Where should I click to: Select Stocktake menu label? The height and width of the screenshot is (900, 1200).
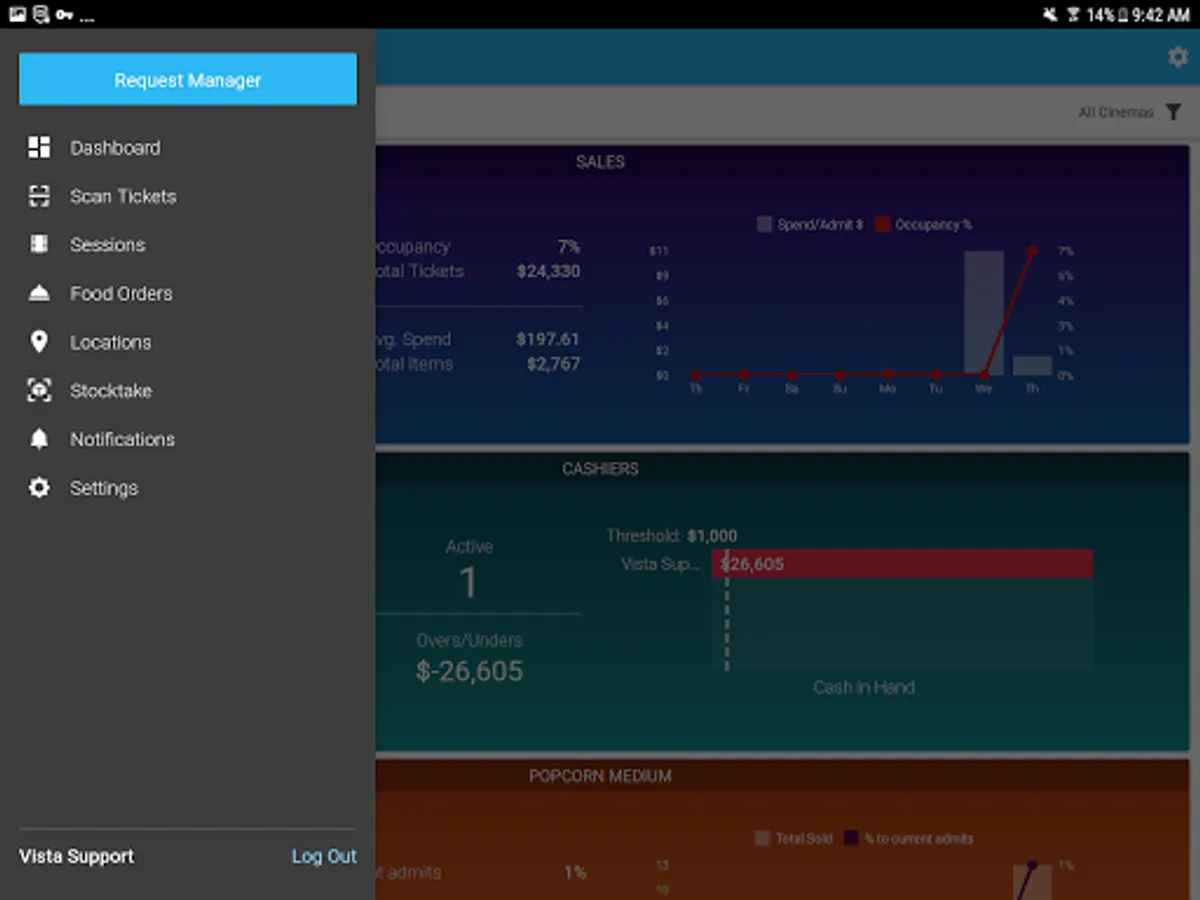click(x=111, y=390)
